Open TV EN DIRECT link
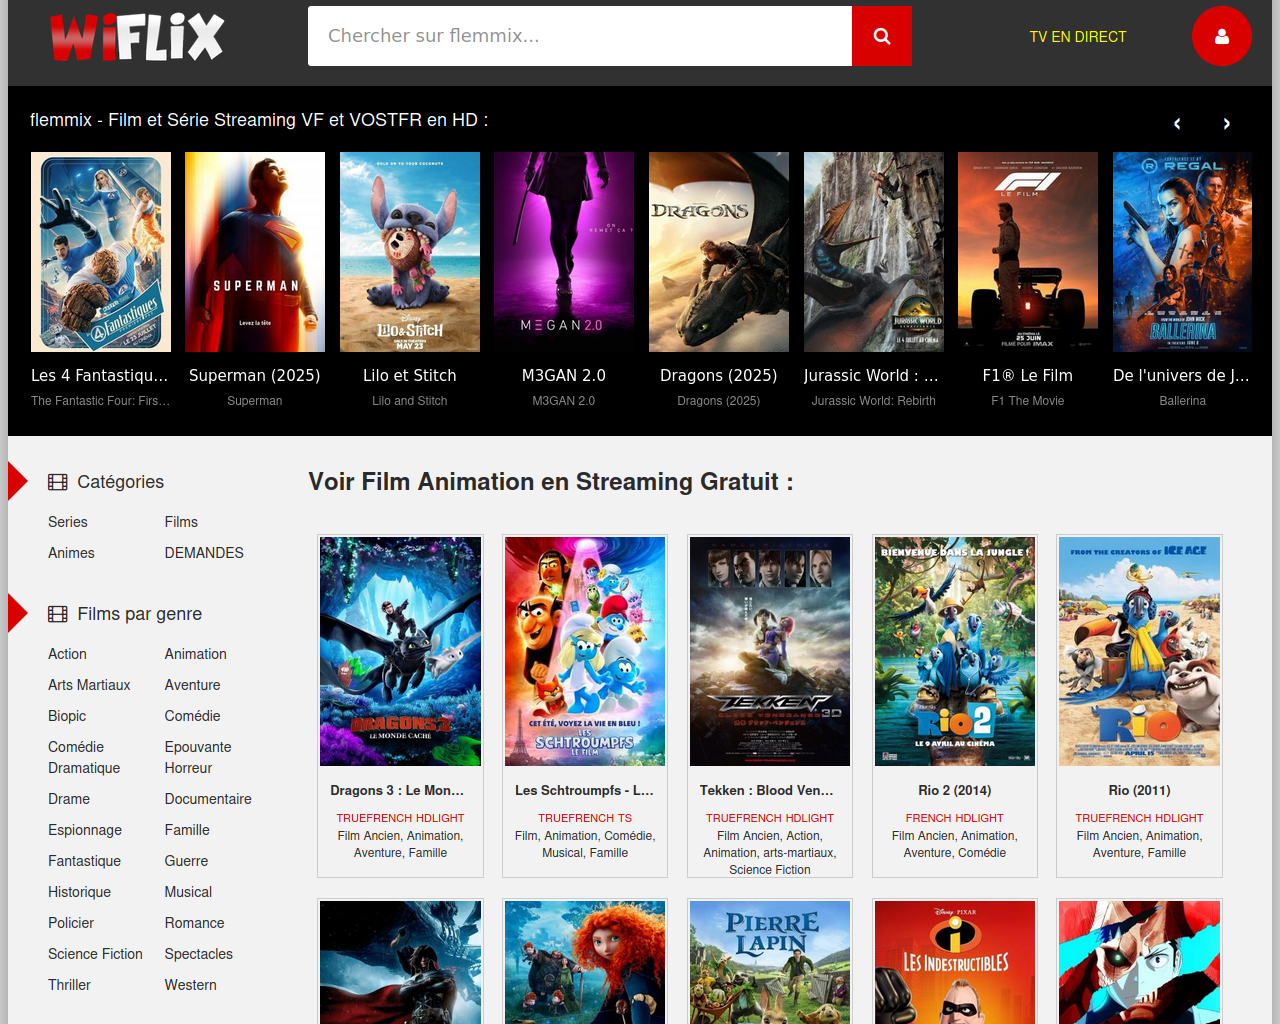The image size is (1280, 1024). tap(1078, 37)
